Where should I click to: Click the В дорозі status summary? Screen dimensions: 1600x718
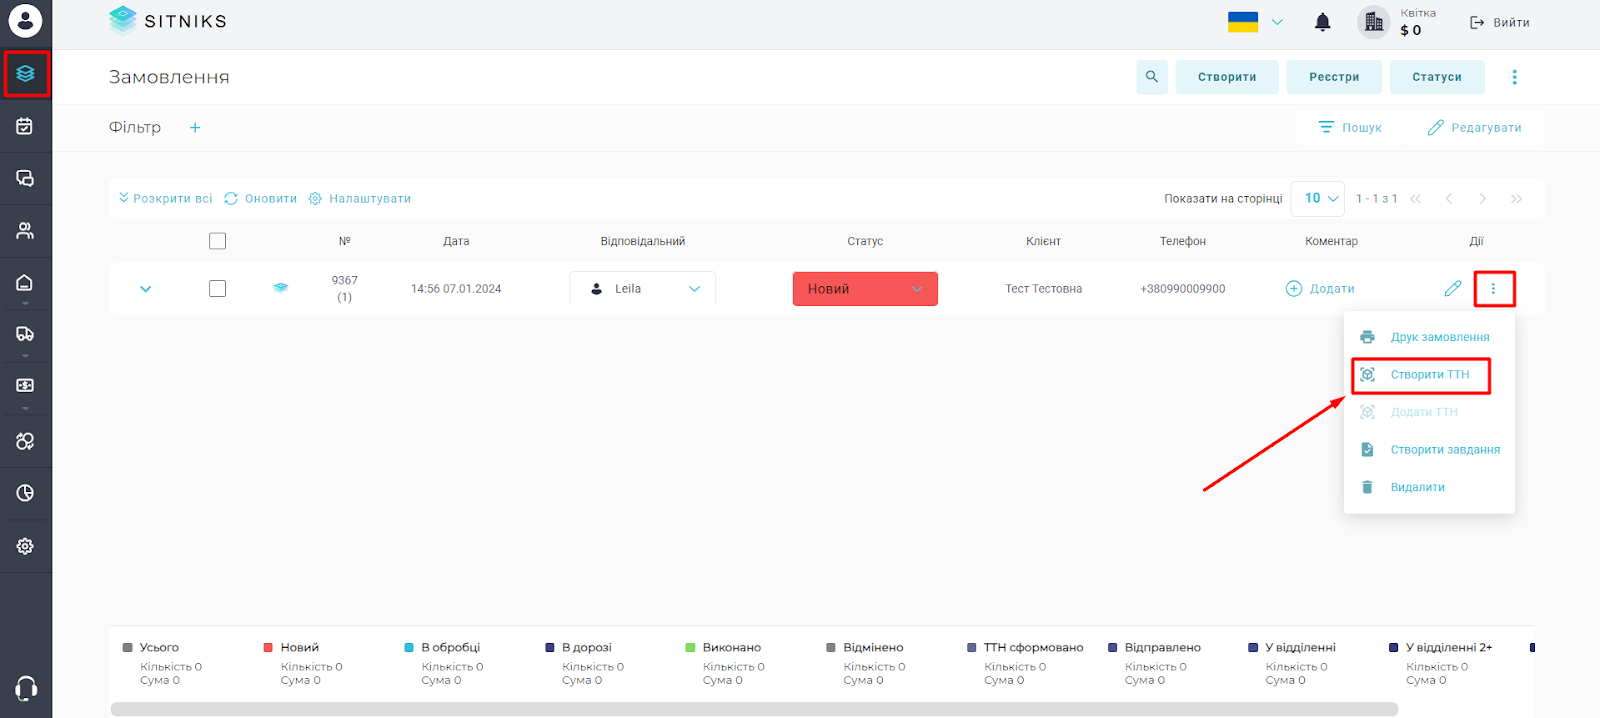point(584,663)
